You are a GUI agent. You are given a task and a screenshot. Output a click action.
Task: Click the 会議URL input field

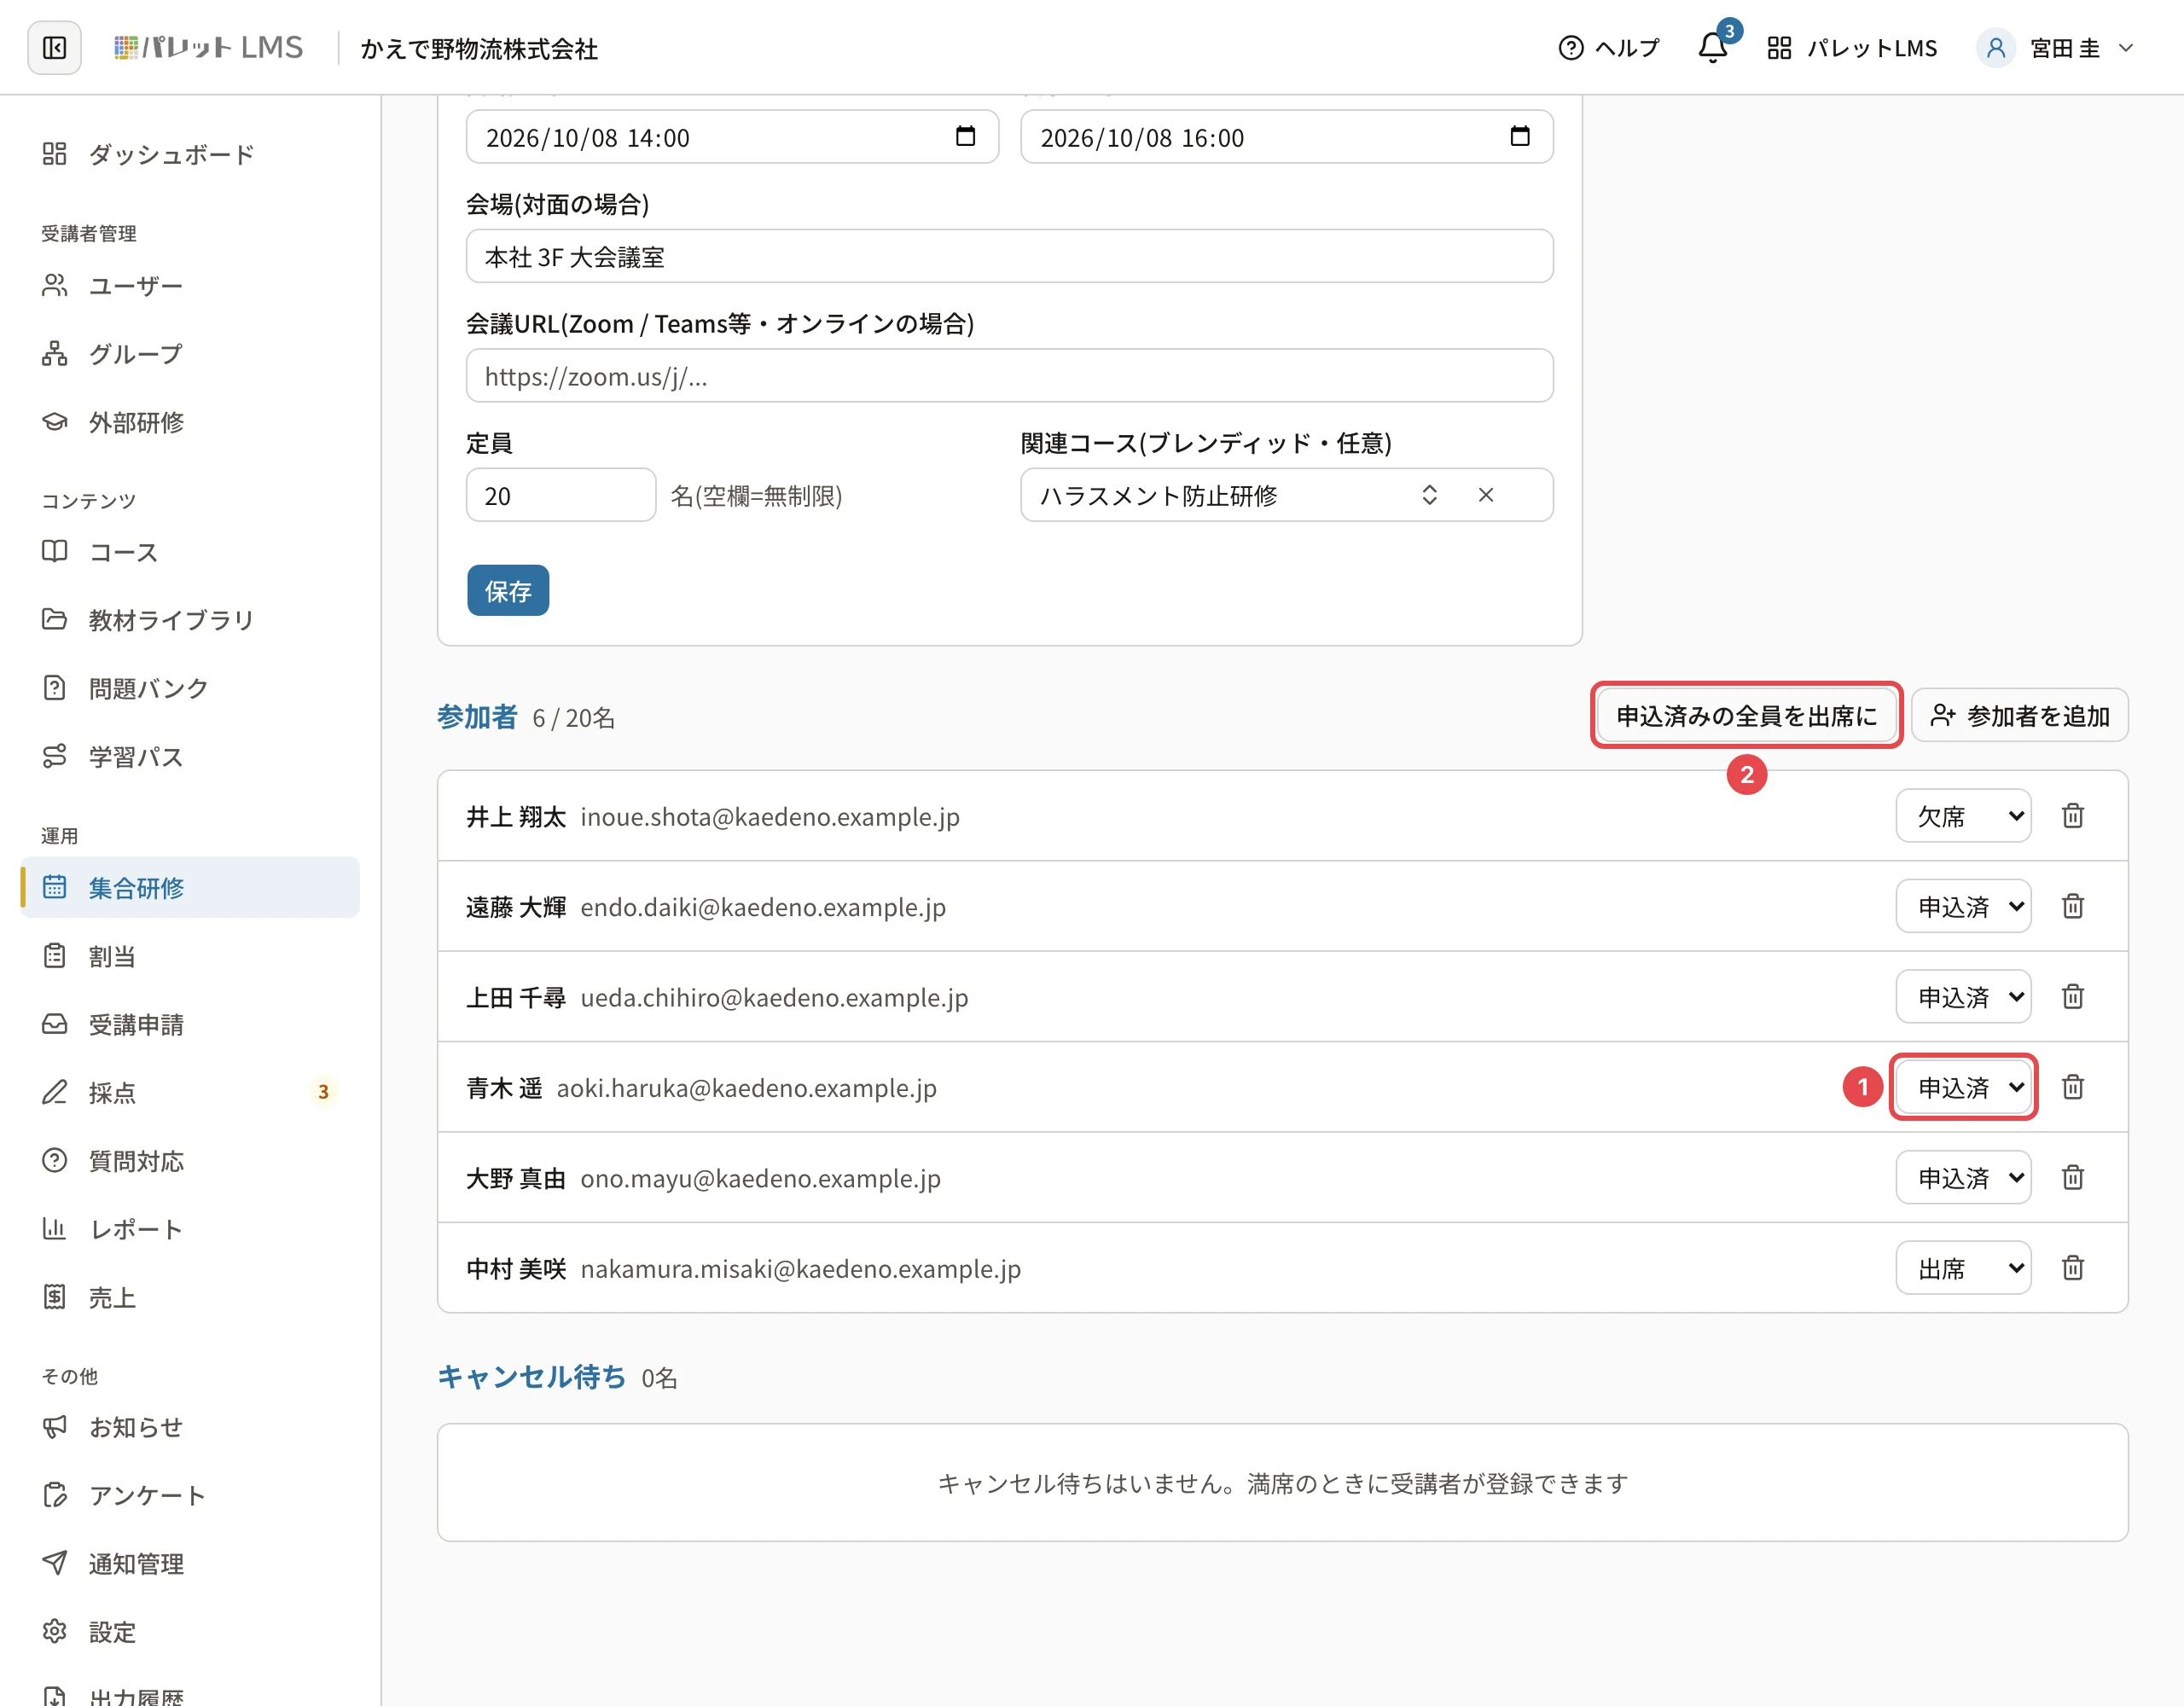click(x=1009, y=376)
